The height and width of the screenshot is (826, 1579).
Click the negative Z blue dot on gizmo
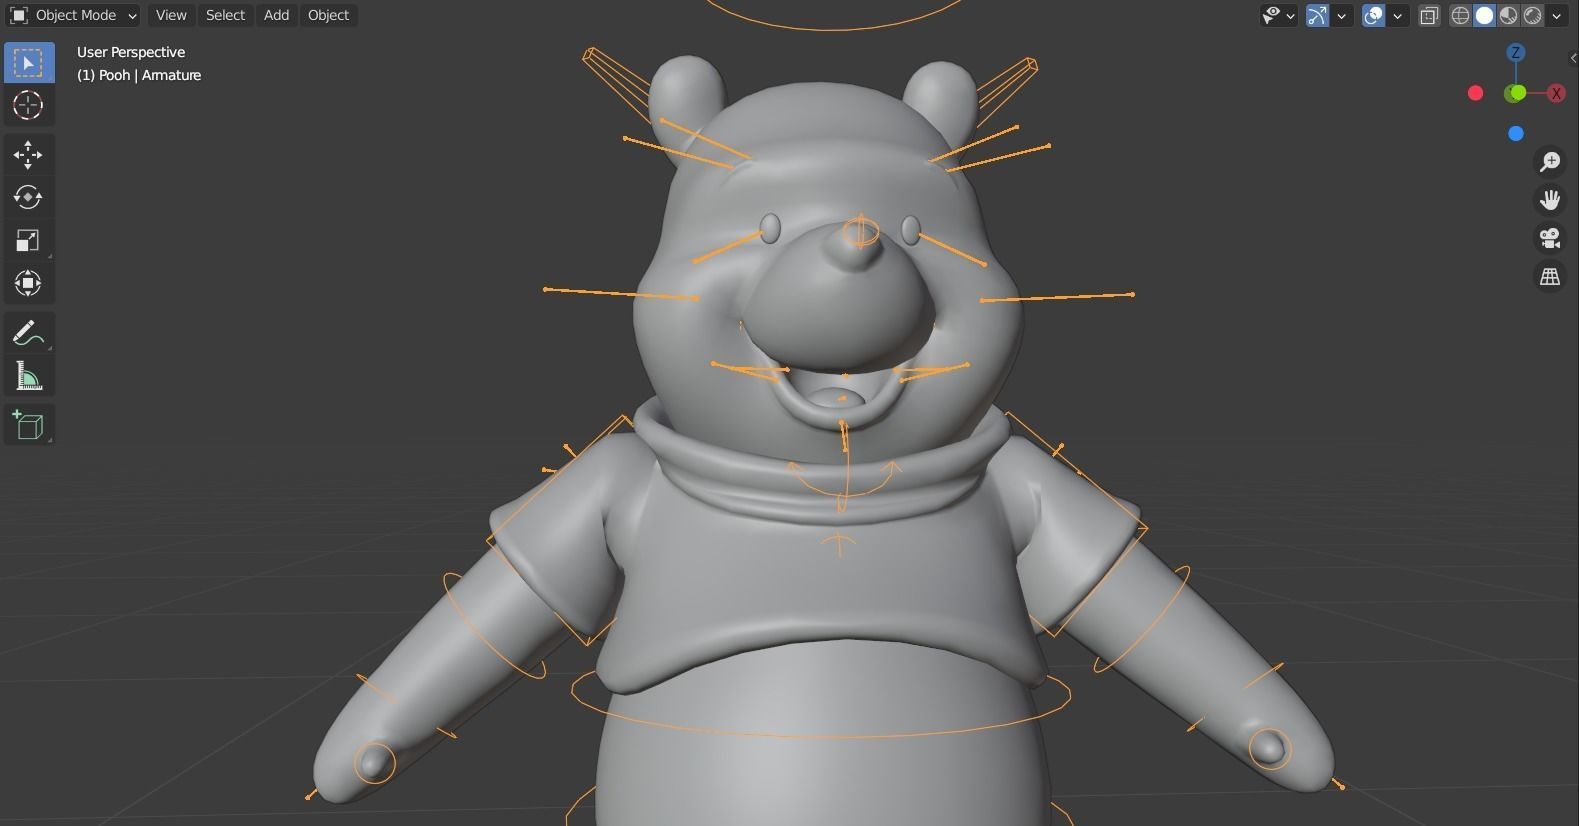(1516, 133)
